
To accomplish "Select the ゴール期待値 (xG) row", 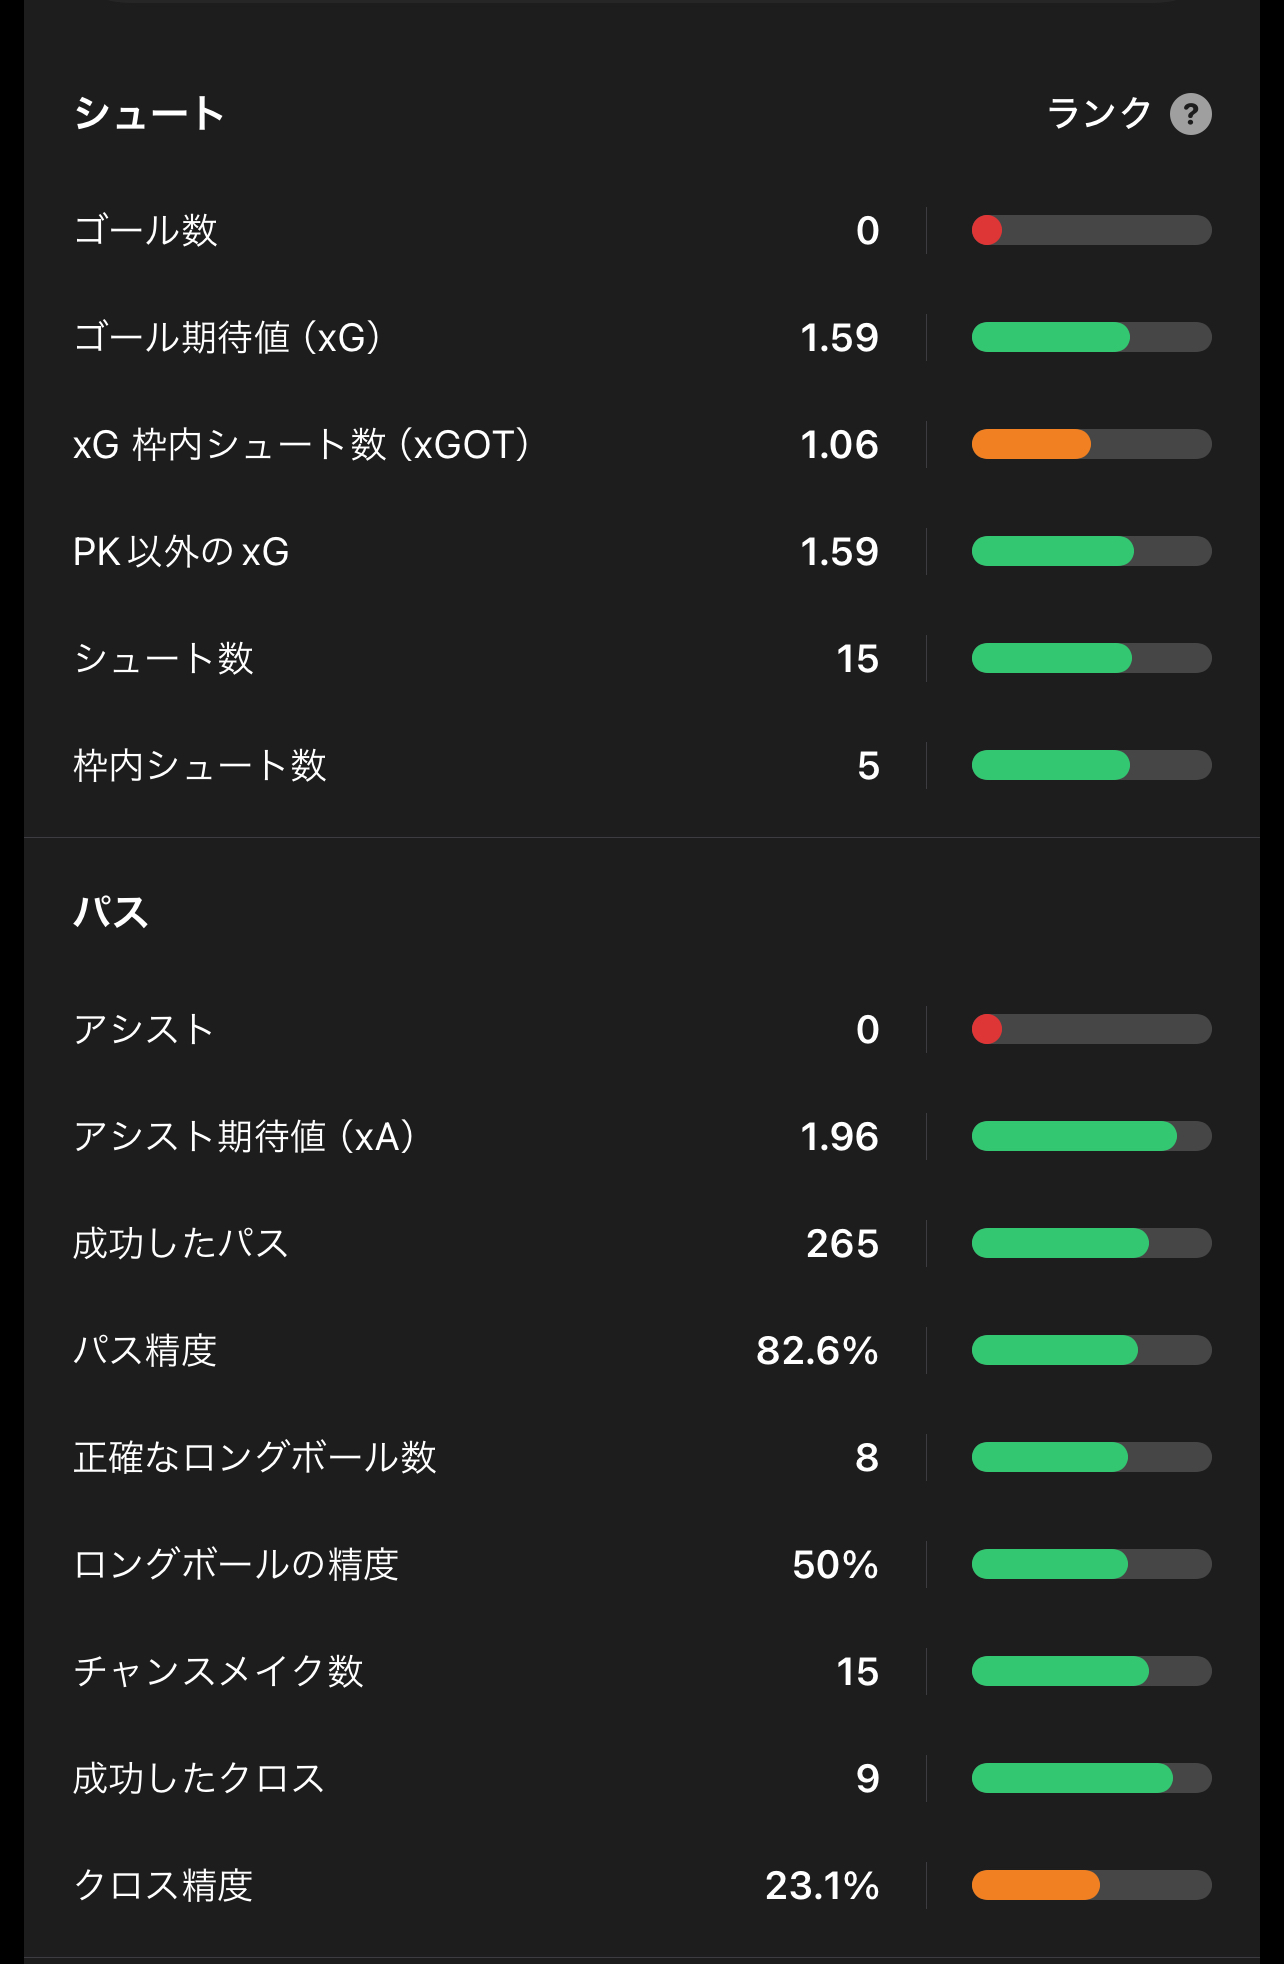I will click(642, 337).
